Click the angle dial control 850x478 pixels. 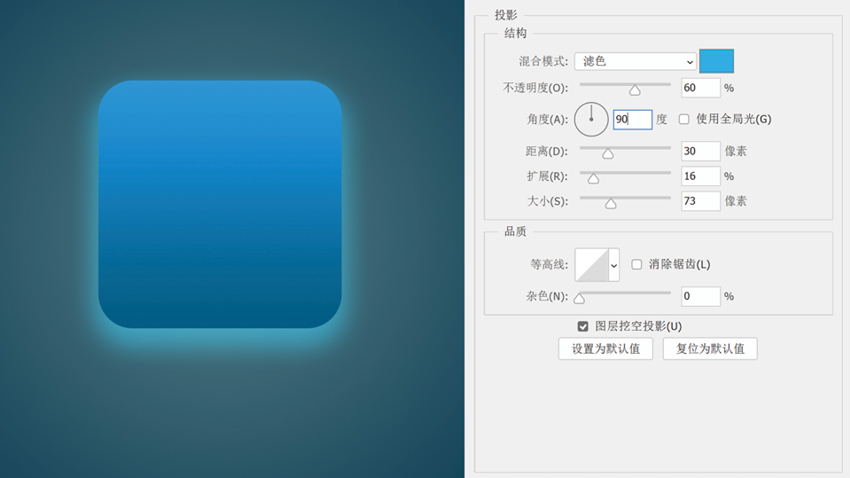[591, 119]
